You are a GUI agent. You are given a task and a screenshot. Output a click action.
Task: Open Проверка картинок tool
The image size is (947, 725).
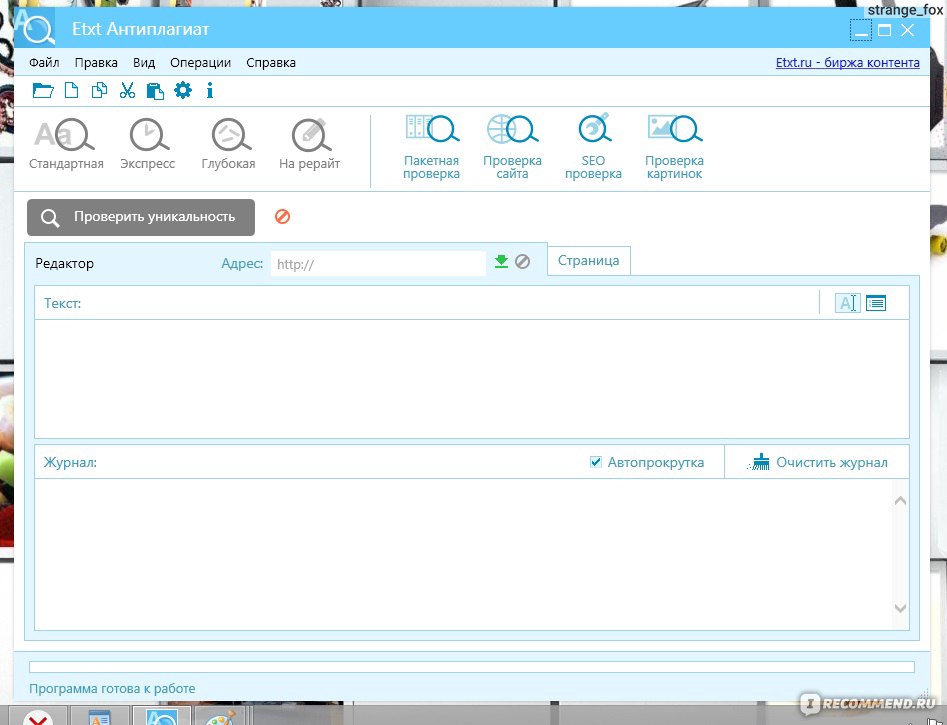pos(674,147)
